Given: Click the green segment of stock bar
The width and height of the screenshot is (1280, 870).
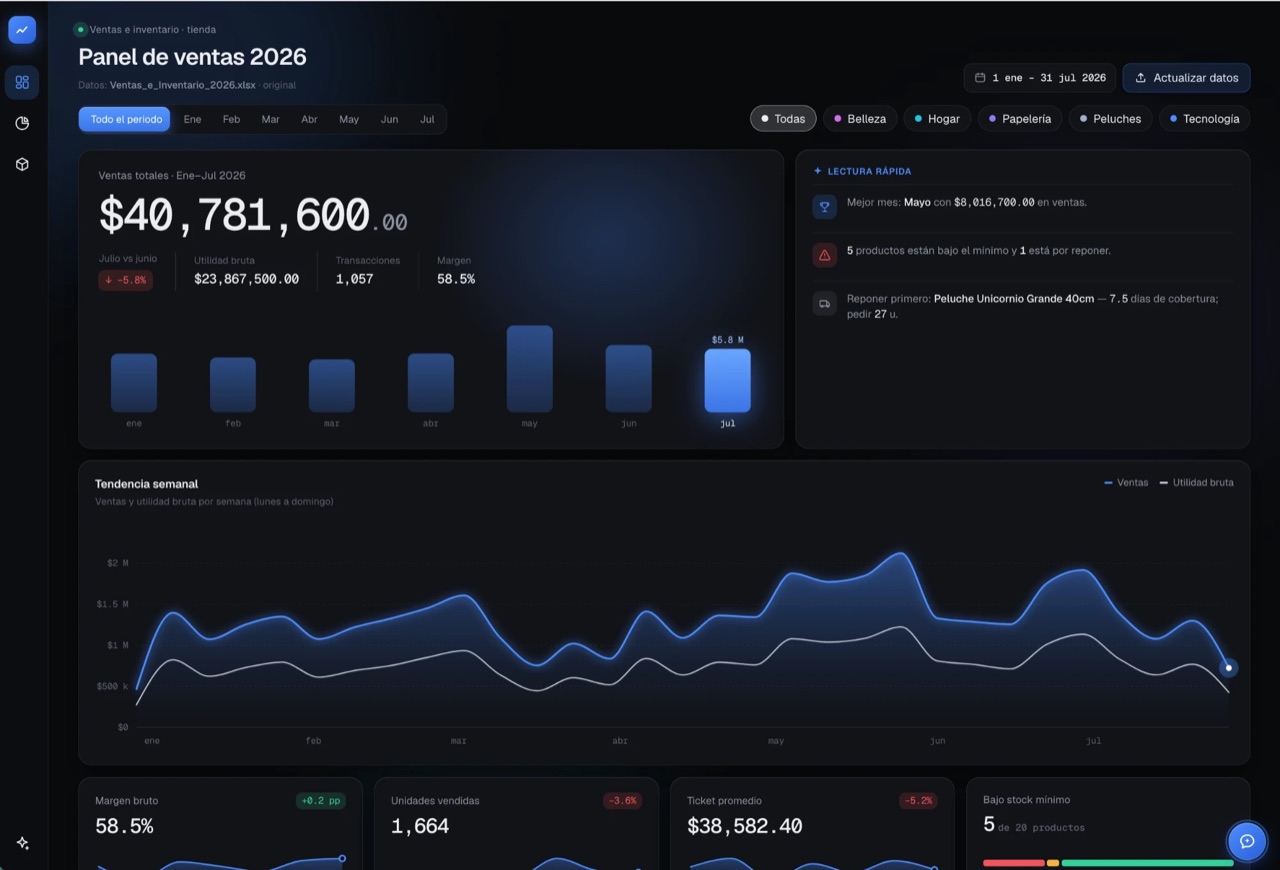Looking at the screenshot, I should pyautogui.click(x=1148, y=862).
